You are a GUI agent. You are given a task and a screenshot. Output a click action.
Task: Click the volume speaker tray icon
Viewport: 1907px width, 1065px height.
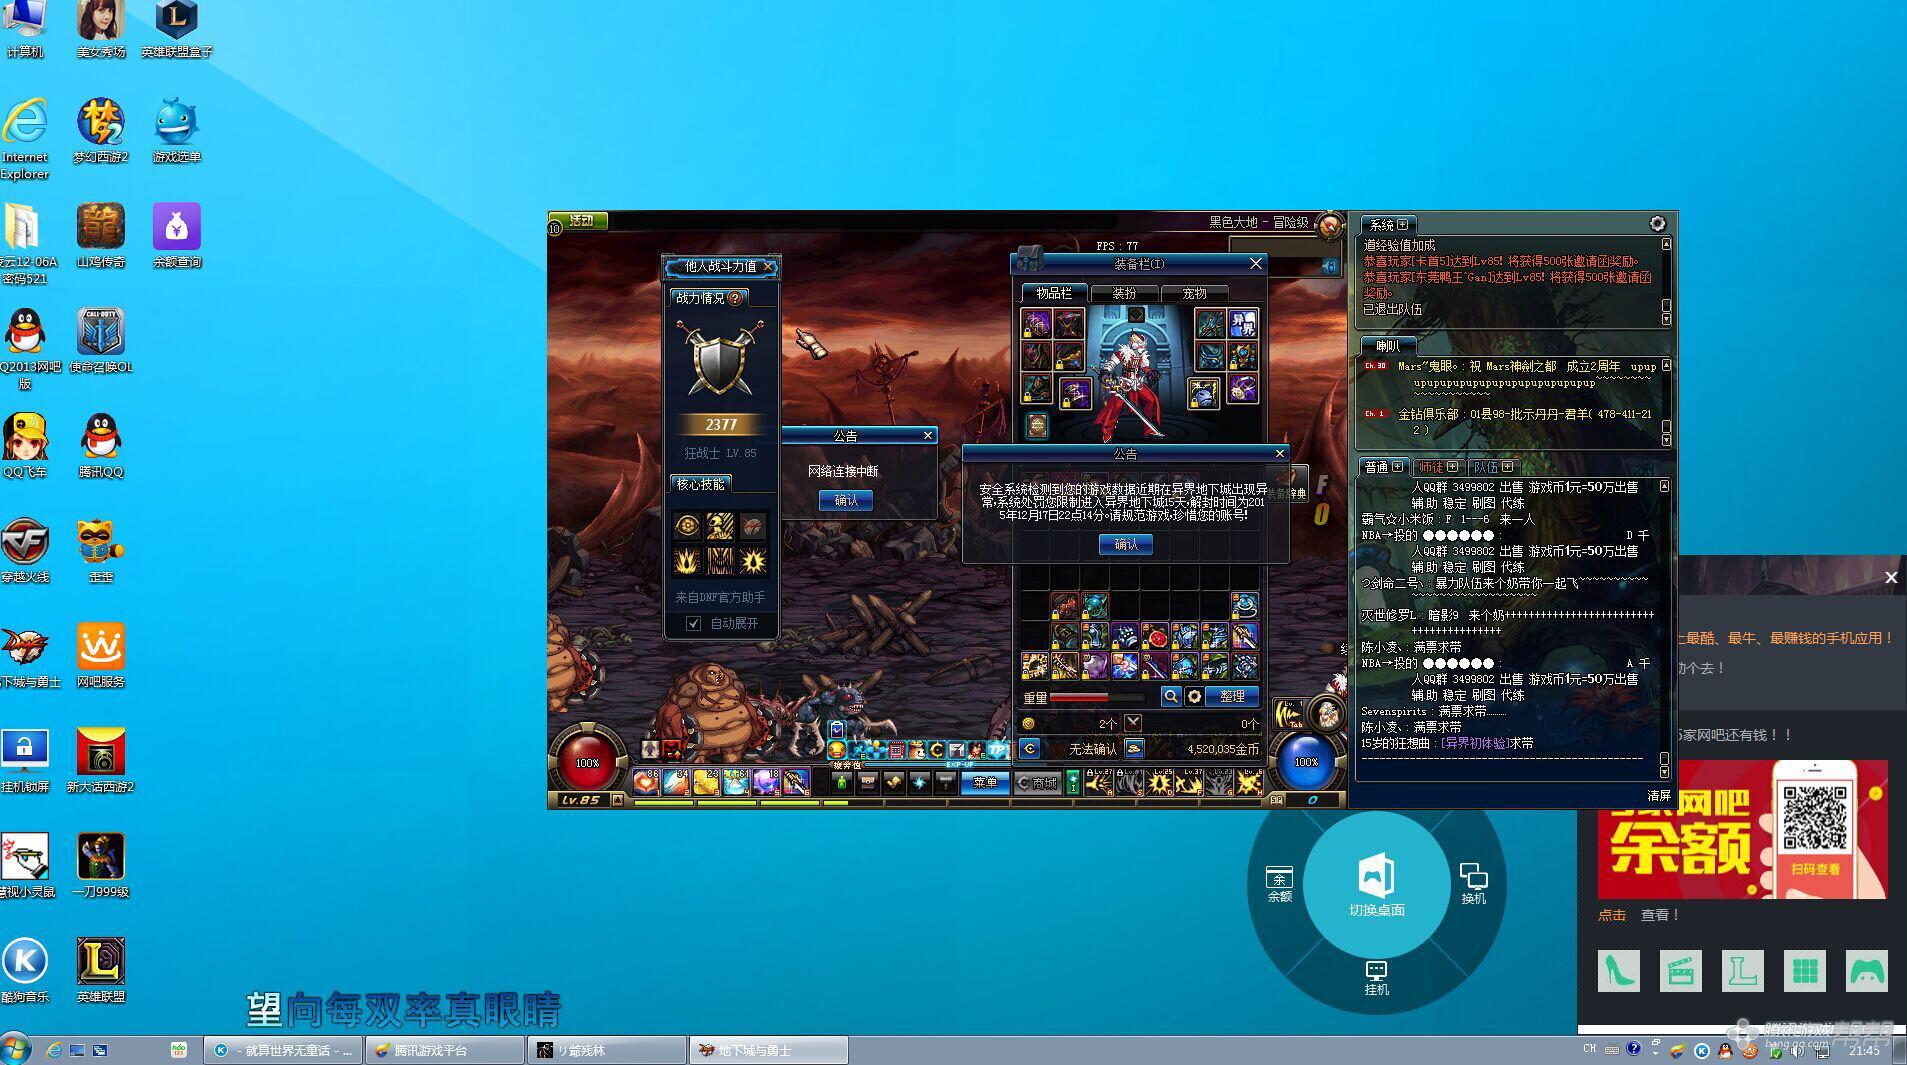[1797, 1050]
